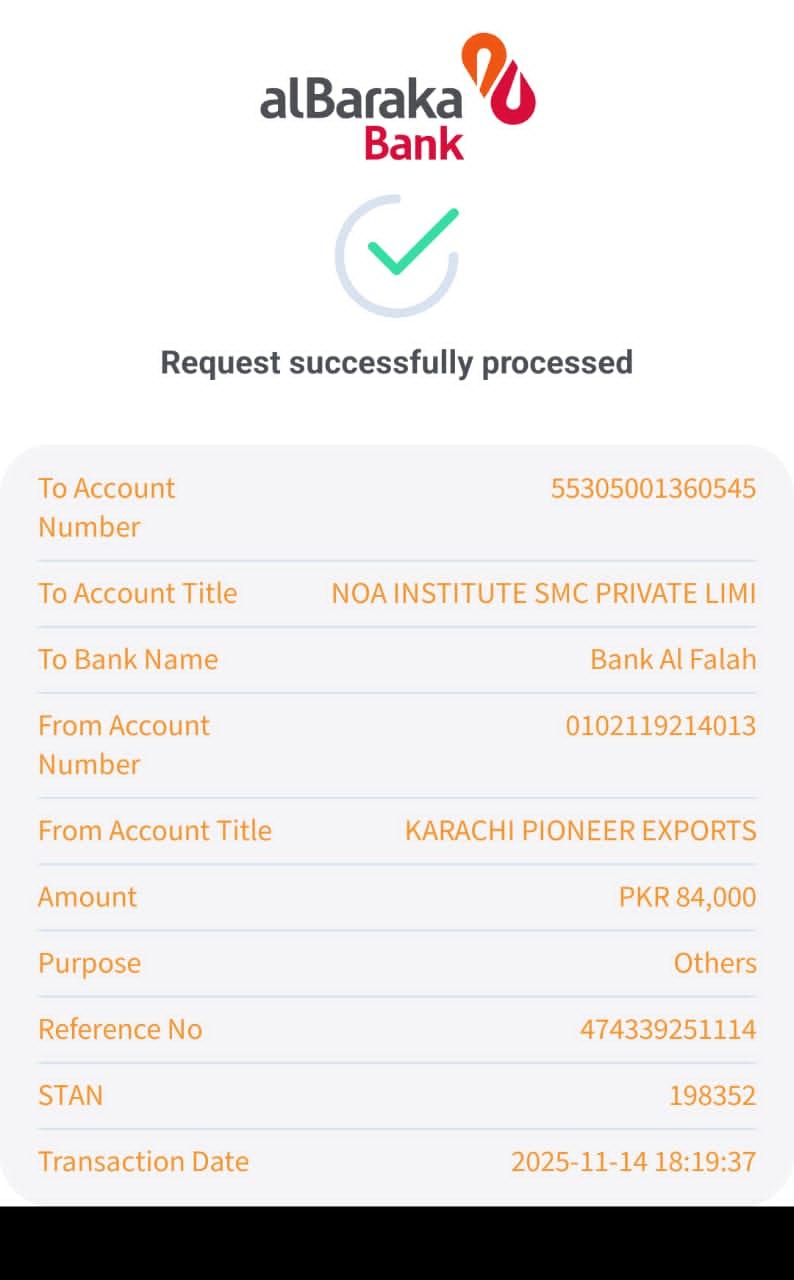Viewport: 794px width, 1280px height.
Task: Tap the Bank Al Falah value
Action: (x=673, y=659)
